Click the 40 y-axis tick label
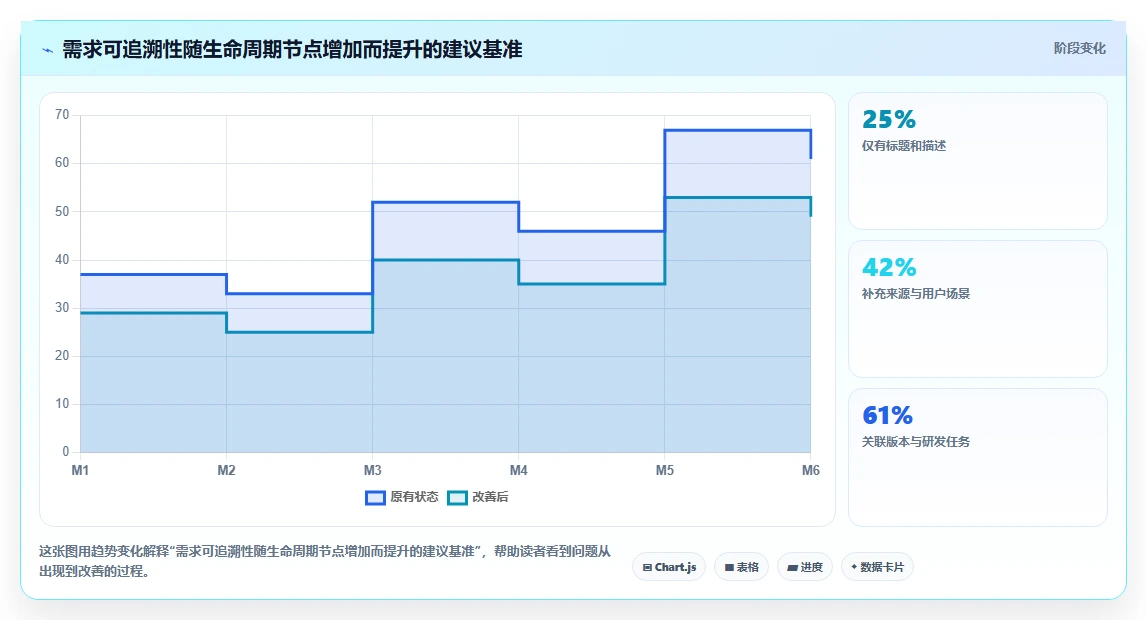Image resolution: width=1147 pixels, height=620 pixels. [62, 260]
